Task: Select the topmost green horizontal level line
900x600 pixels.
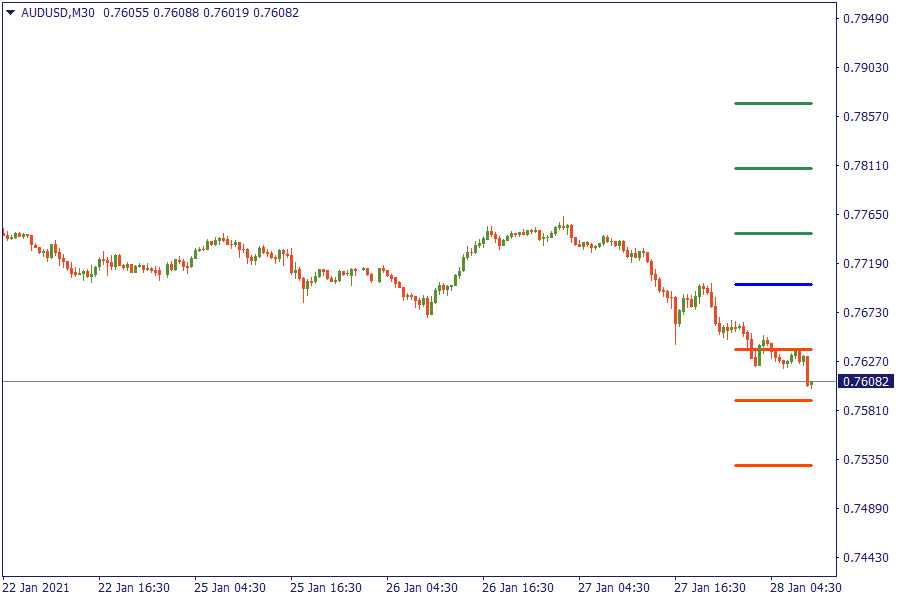Action: coord(772,103)
